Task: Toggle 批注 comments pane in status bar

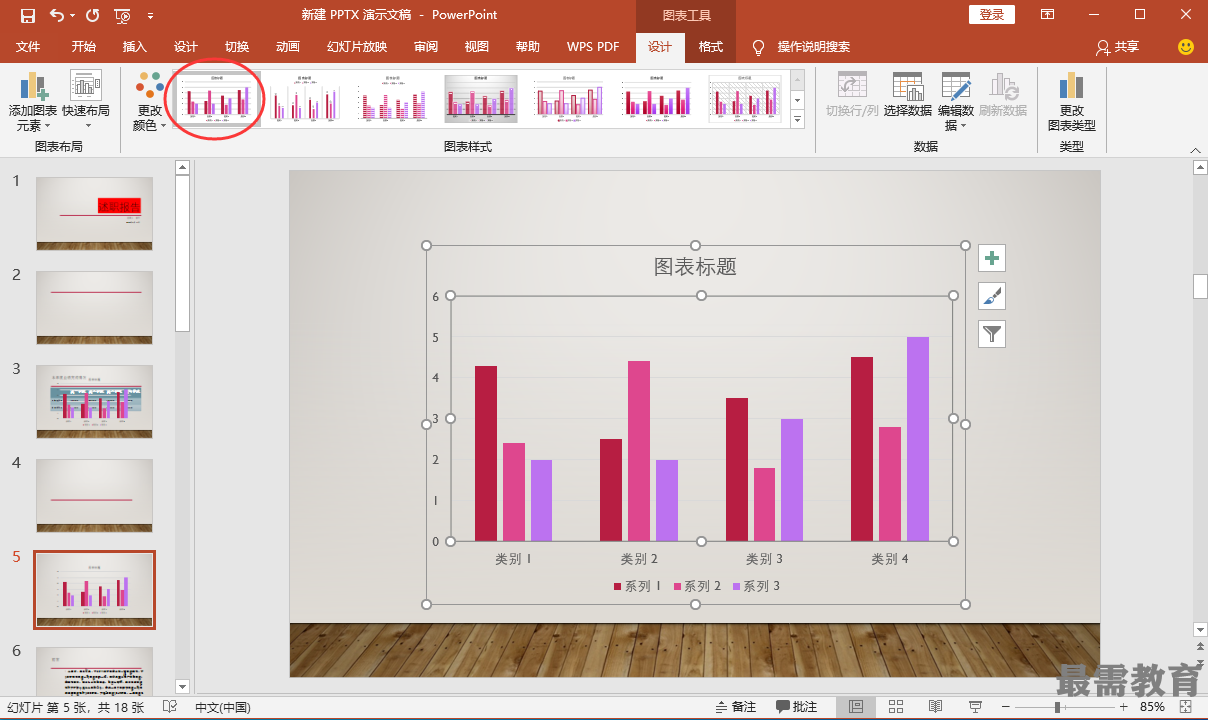Action: pos(796,707)
